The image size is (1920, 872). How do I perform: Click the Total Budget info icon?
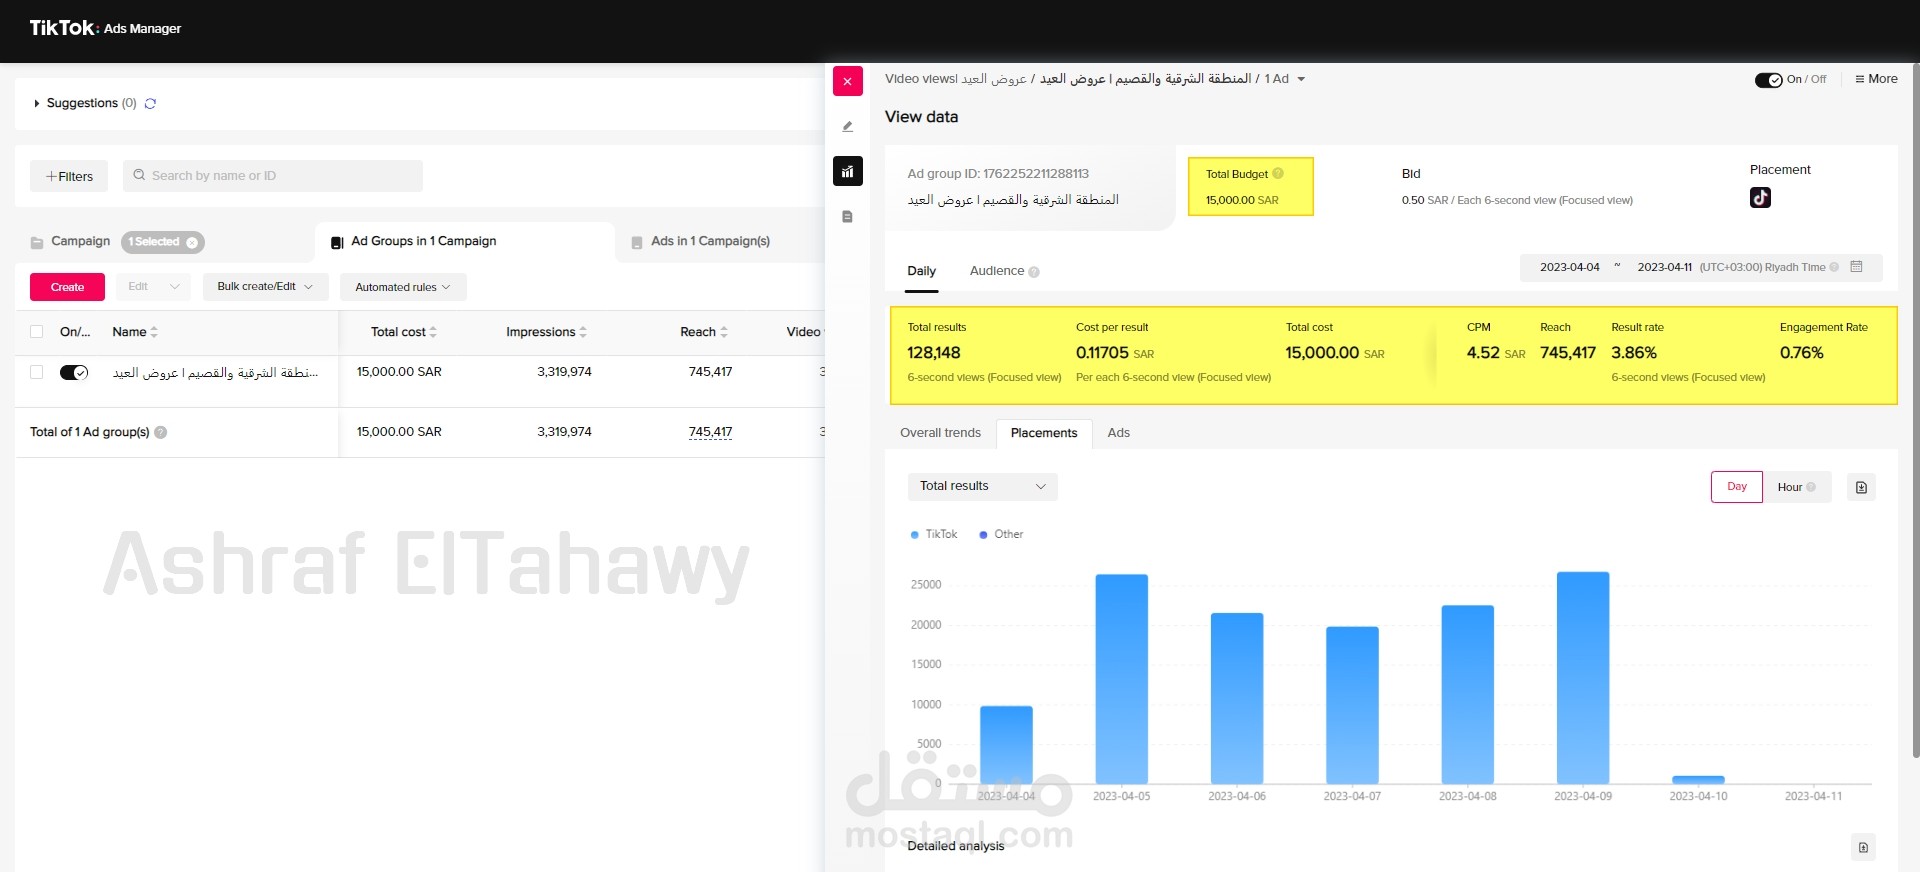1278,174
